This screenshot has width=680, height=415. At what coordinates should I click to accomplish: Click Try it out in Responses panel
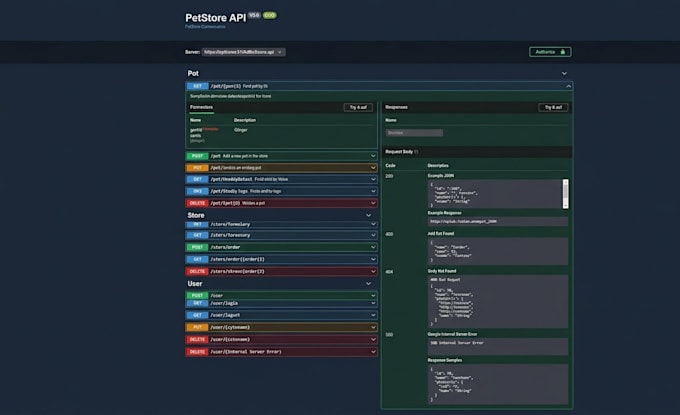click(553, 108)
